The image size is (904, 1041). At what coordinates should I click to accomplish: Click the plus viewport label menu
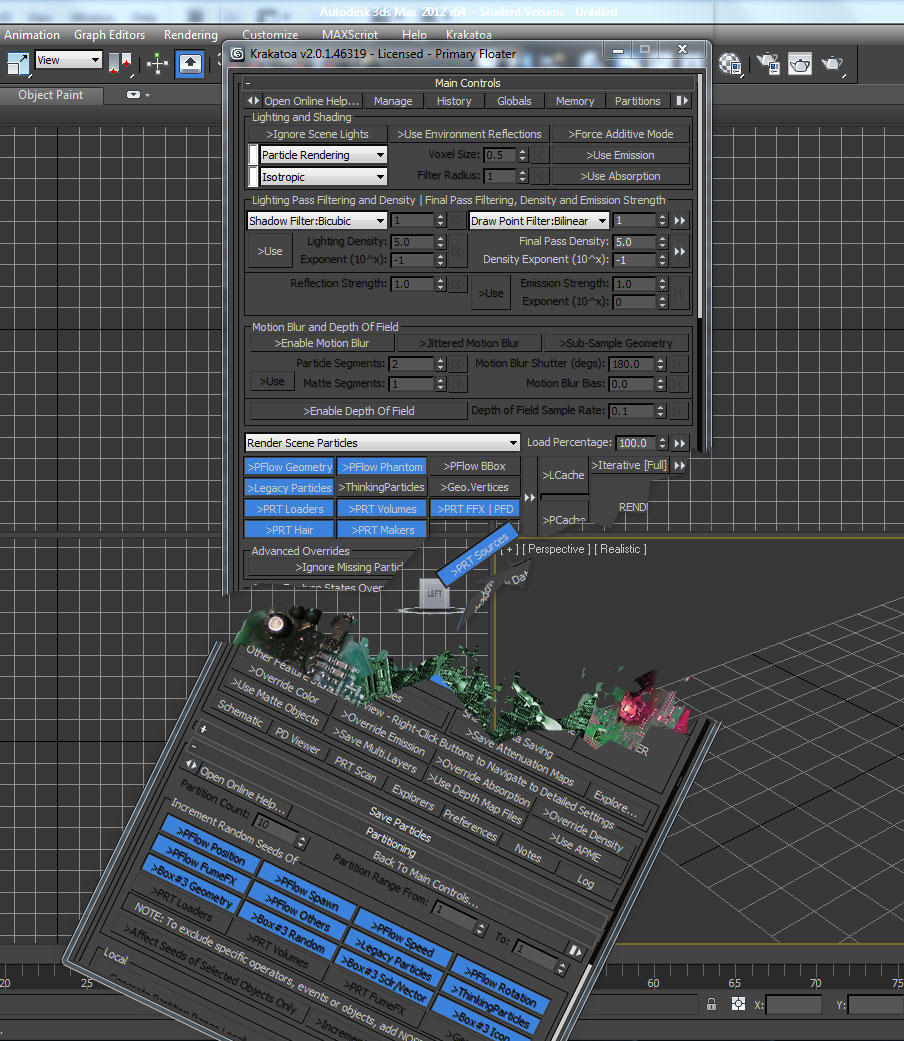pyautogui.click(x=509, y=549)
